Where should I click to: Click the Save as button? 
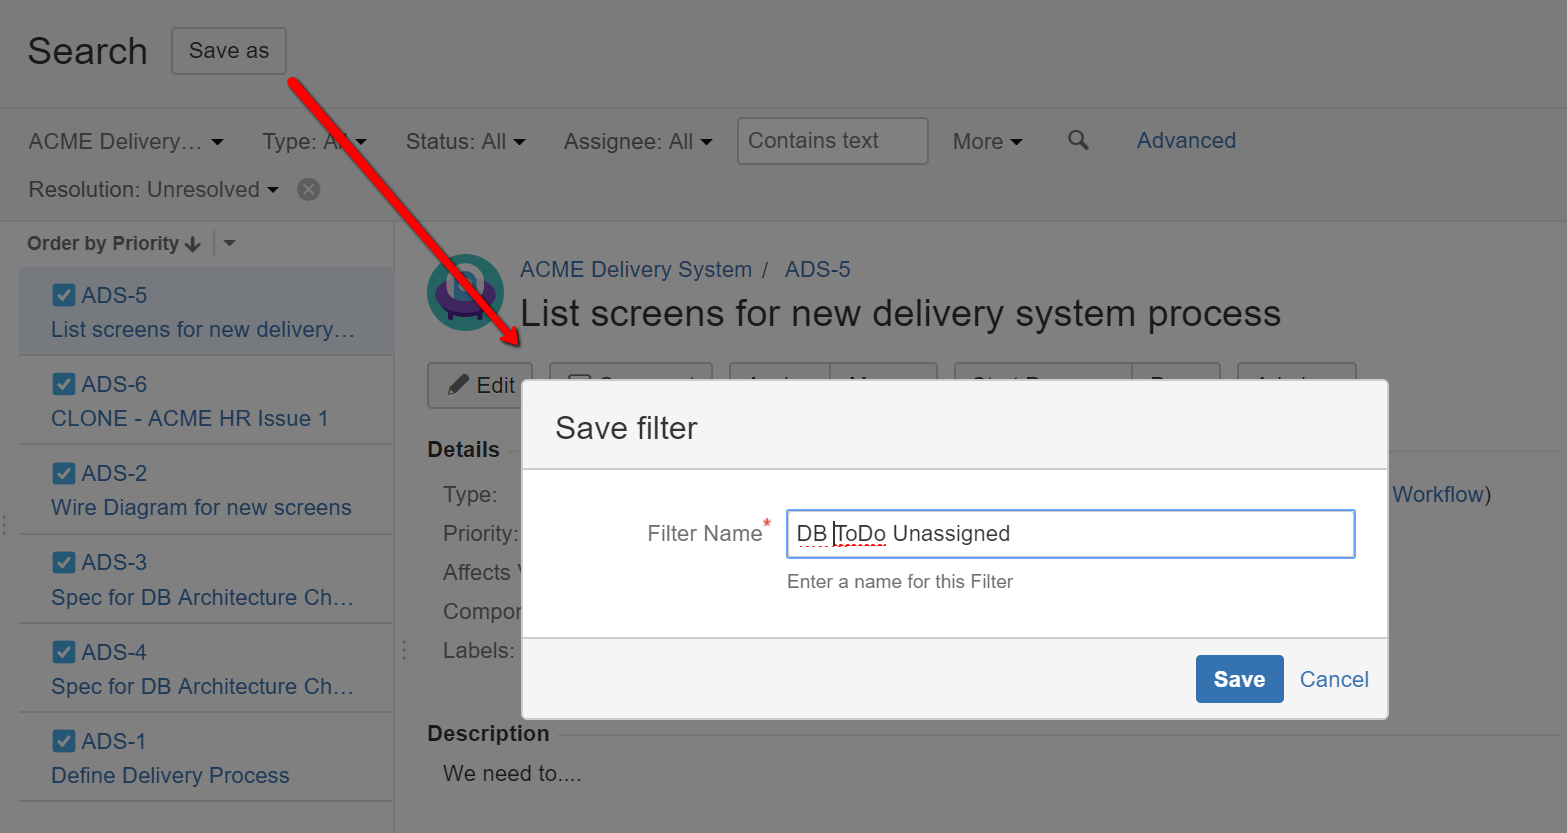[x=229, y=51]
